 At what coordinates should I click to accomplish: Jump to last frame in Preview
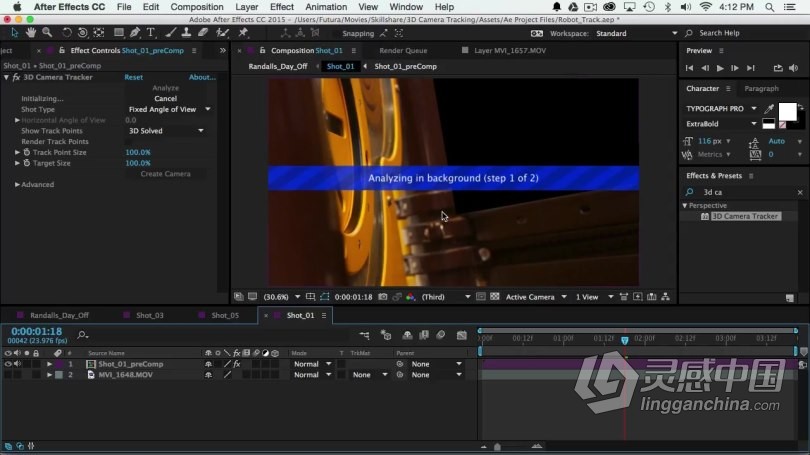tap(751, 68)
